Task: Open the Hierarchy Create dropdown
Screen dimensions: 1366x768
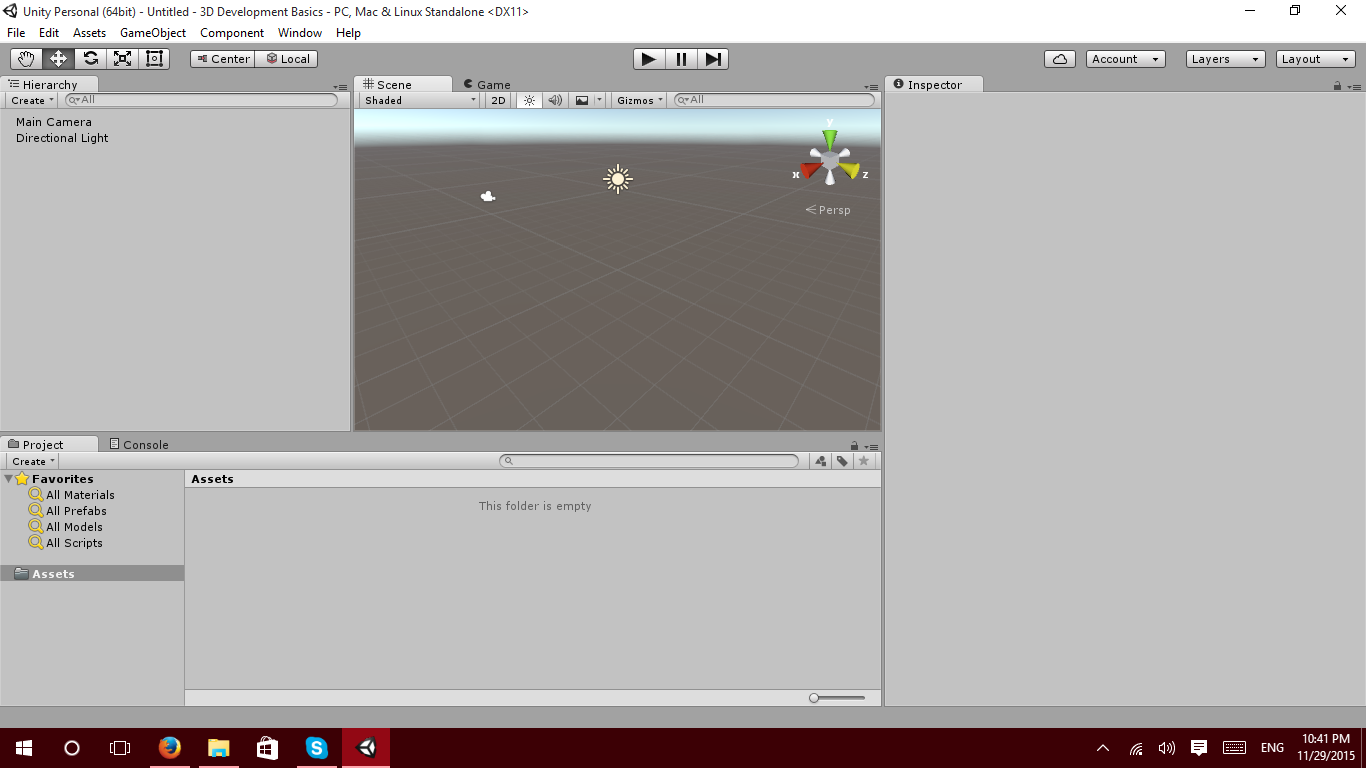Action: tap(32, 100)
